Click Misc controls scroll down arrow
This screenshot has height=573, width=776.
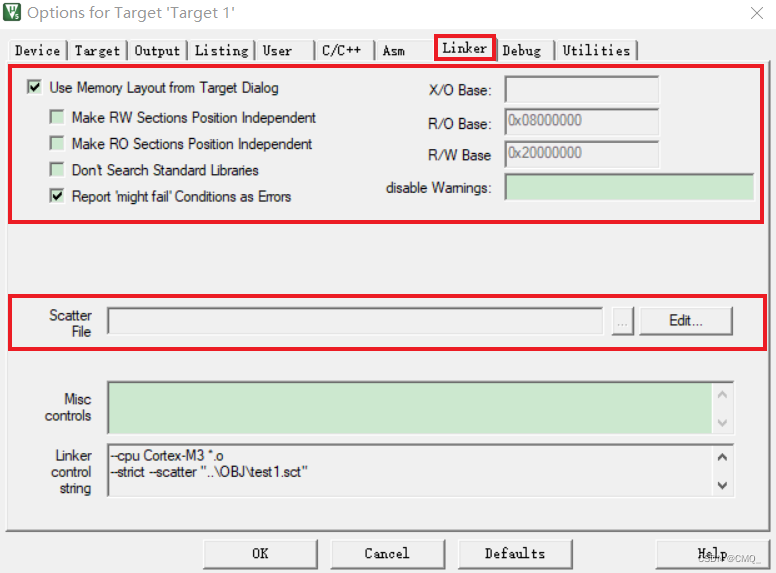(723, 422)
